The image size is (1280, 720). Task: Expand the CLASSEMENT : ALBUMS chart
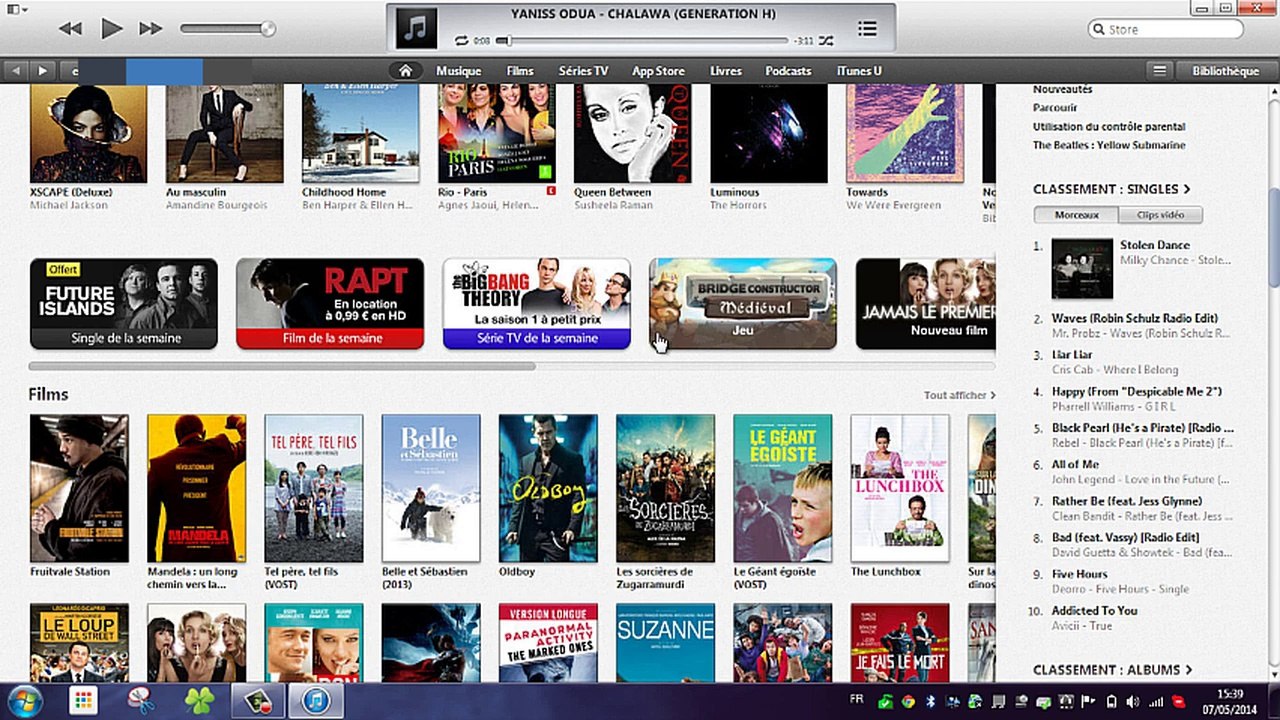(x=1112, y=670)
